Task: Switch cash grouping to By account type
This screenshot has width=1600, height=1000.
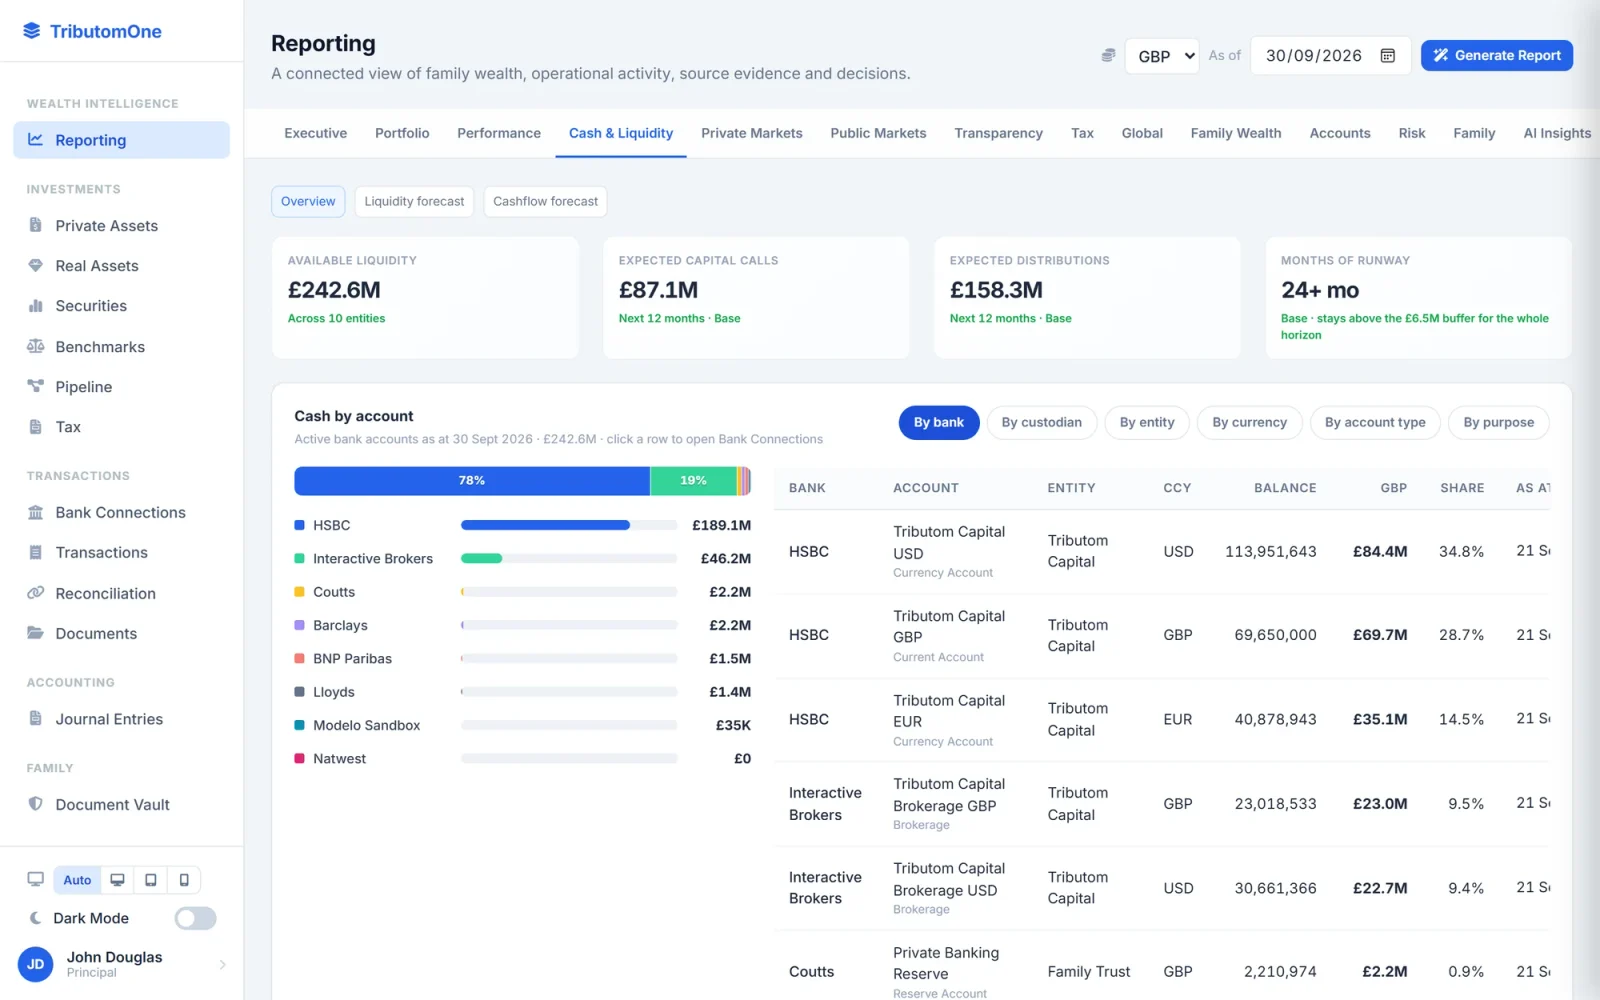Action: point(1375,423)
